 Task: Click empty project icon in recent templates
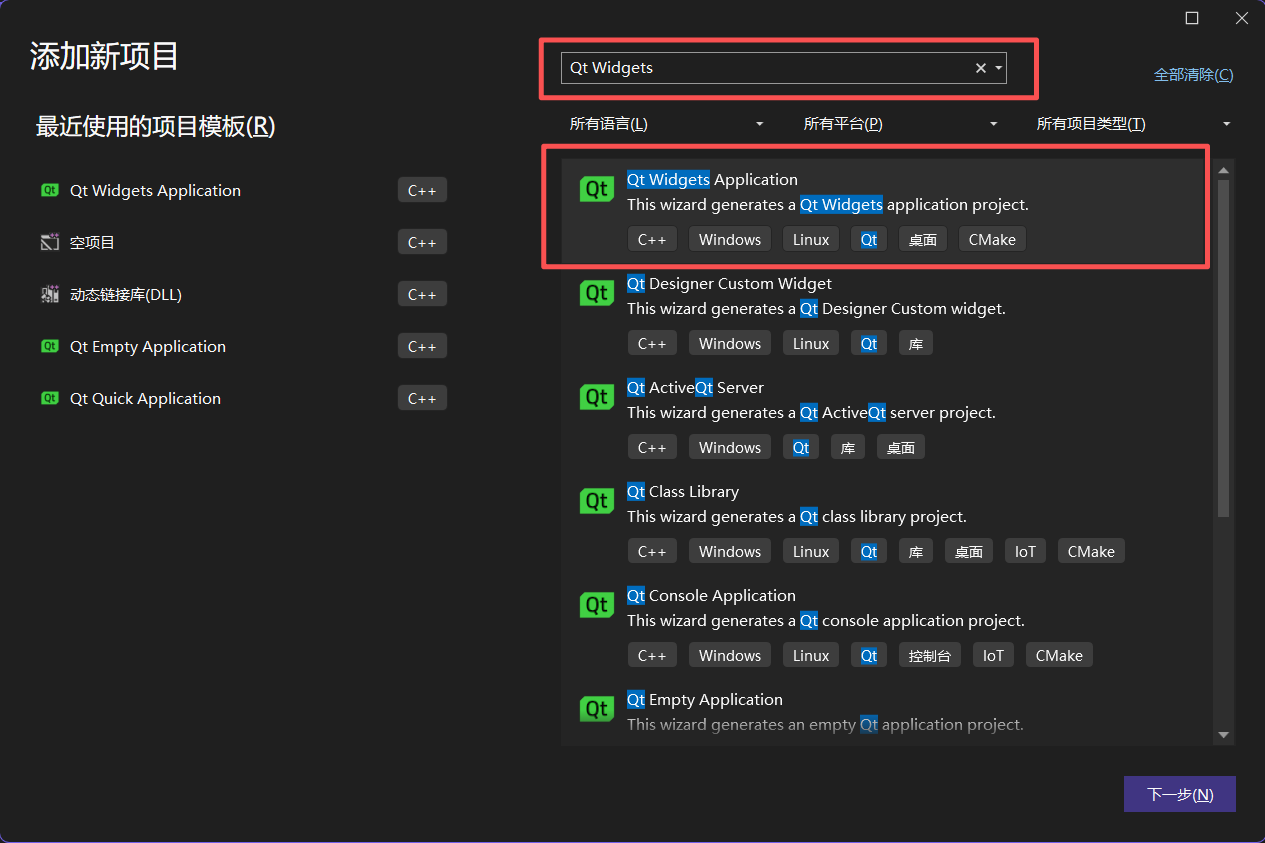(50, 242)
